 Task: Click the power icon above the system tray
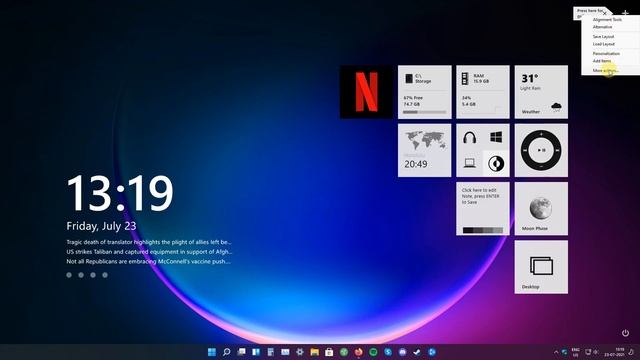(x=625, y=333)
